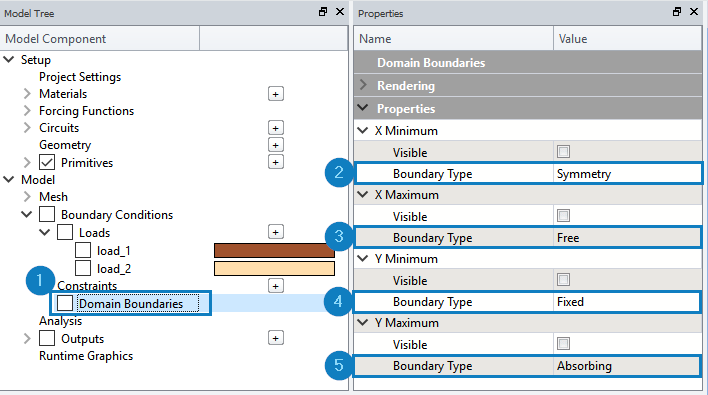
Task: Collapse the X Maximum group
Action: pos(363,195)
